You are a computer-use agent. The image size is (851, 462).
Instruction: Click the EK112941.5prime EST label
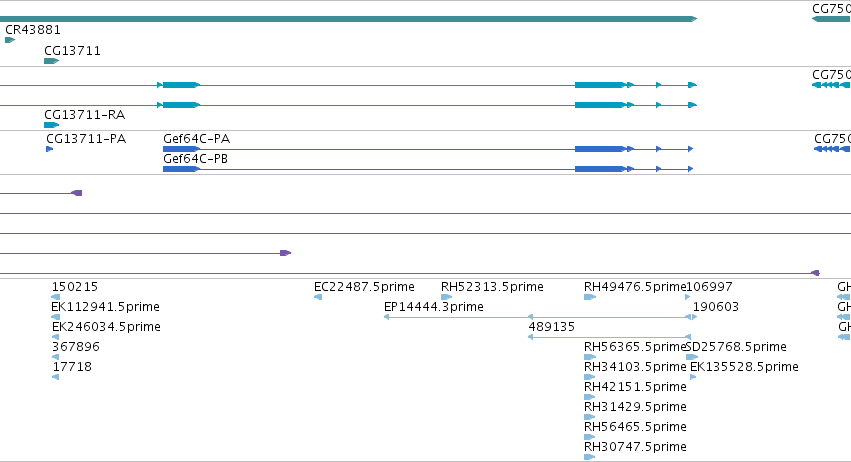coord(105,307)
